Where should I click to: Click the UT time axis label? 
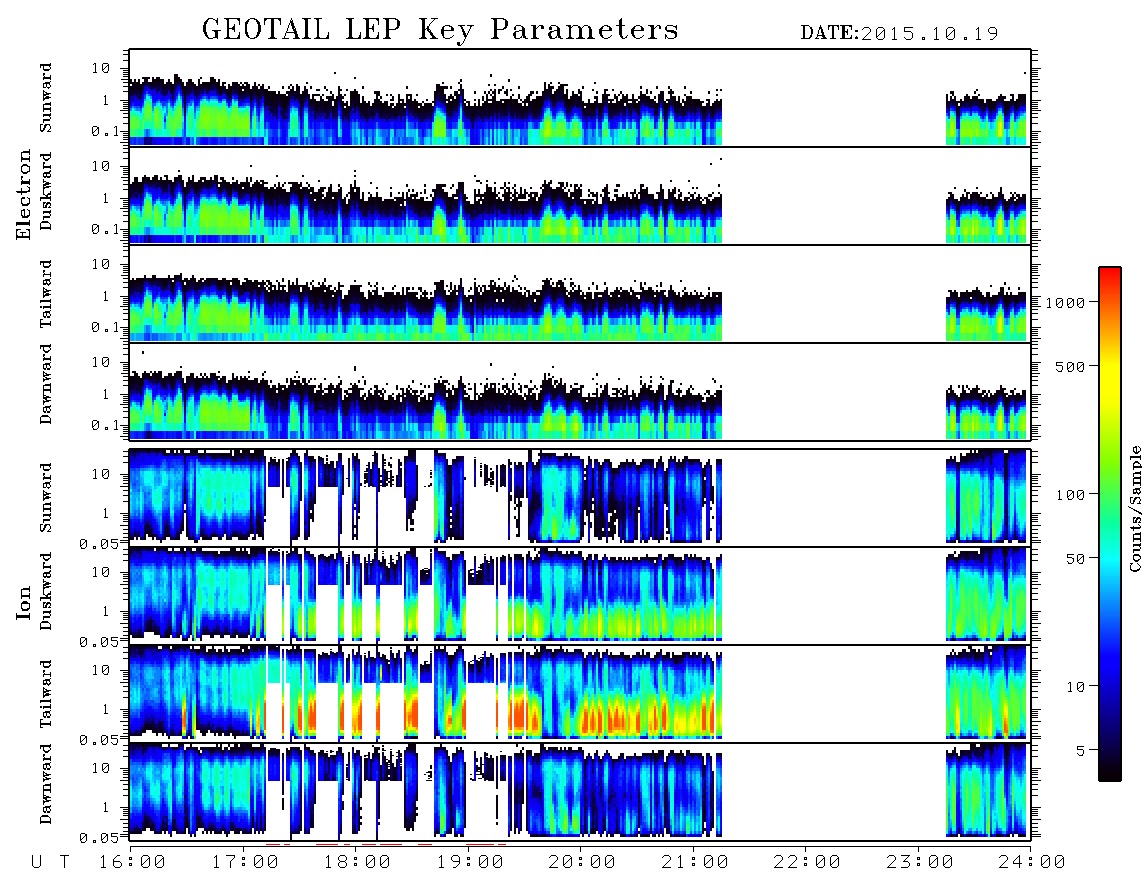pos(50,863)
